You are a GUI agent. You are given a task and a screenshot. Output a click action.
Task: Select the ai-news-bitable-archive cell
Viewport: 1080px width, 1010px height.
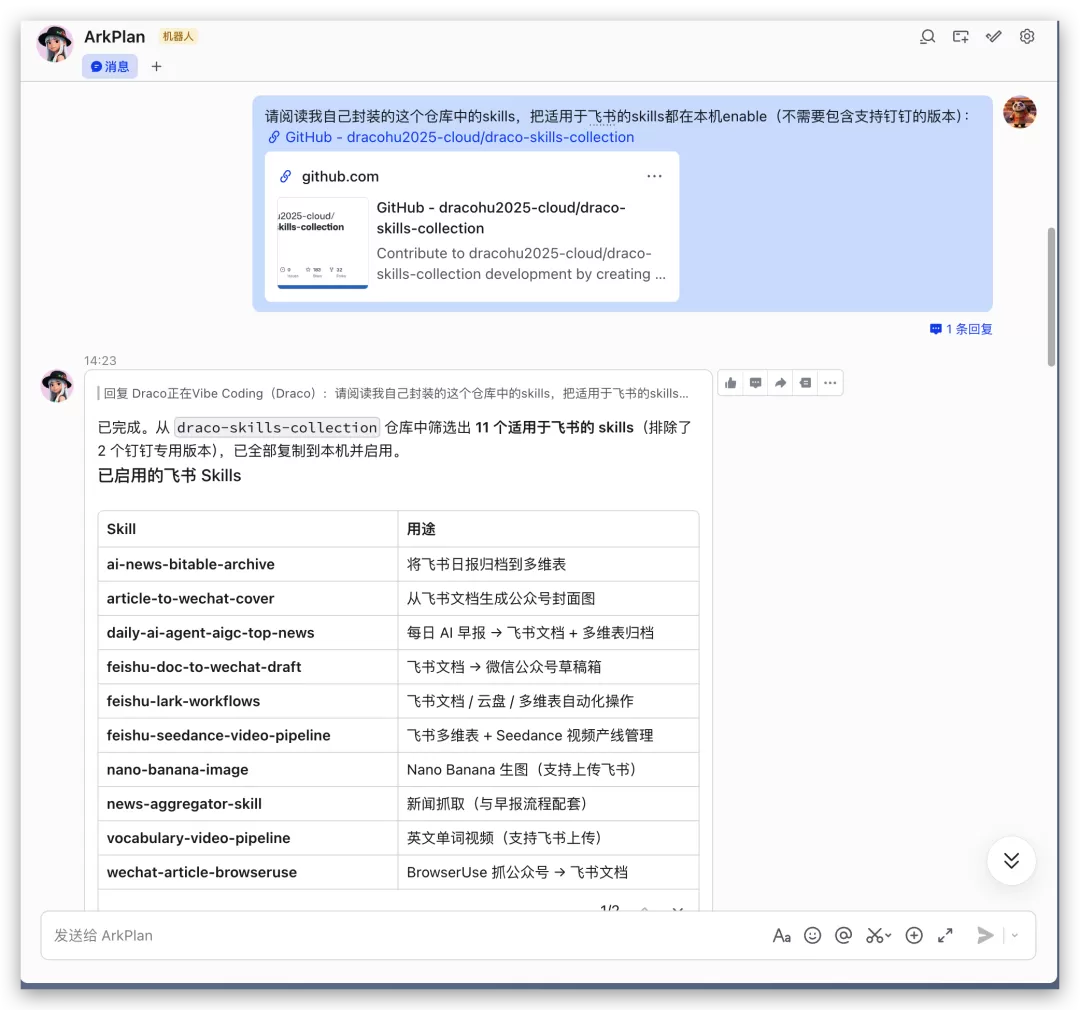pos(248,564)
